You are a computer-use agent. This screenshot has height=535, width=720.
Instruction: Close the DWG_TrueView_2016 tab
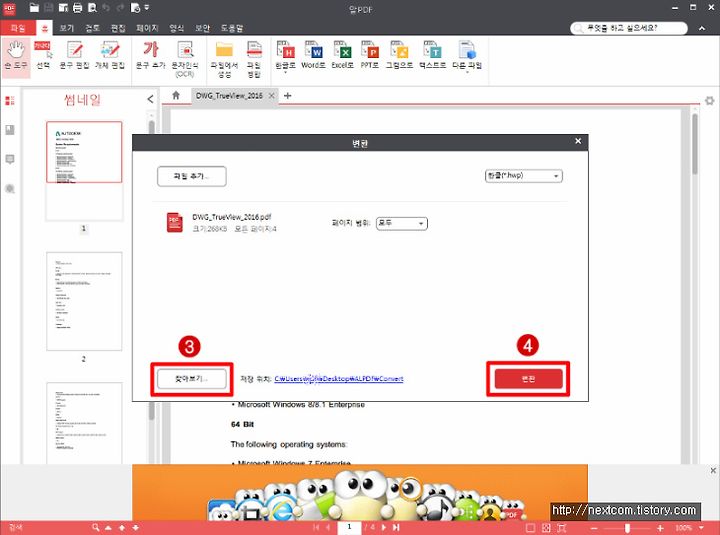(271, 96)
